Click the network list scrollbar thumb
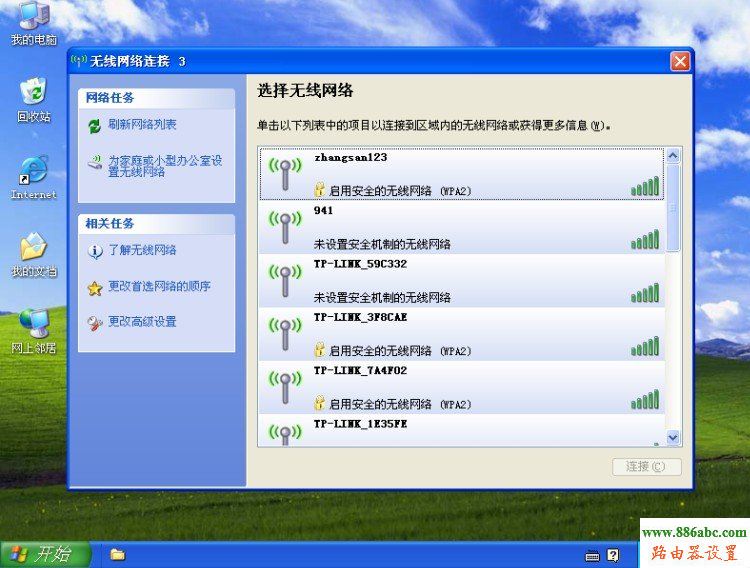Screen dimensions: 750x568 coord(673,207)
